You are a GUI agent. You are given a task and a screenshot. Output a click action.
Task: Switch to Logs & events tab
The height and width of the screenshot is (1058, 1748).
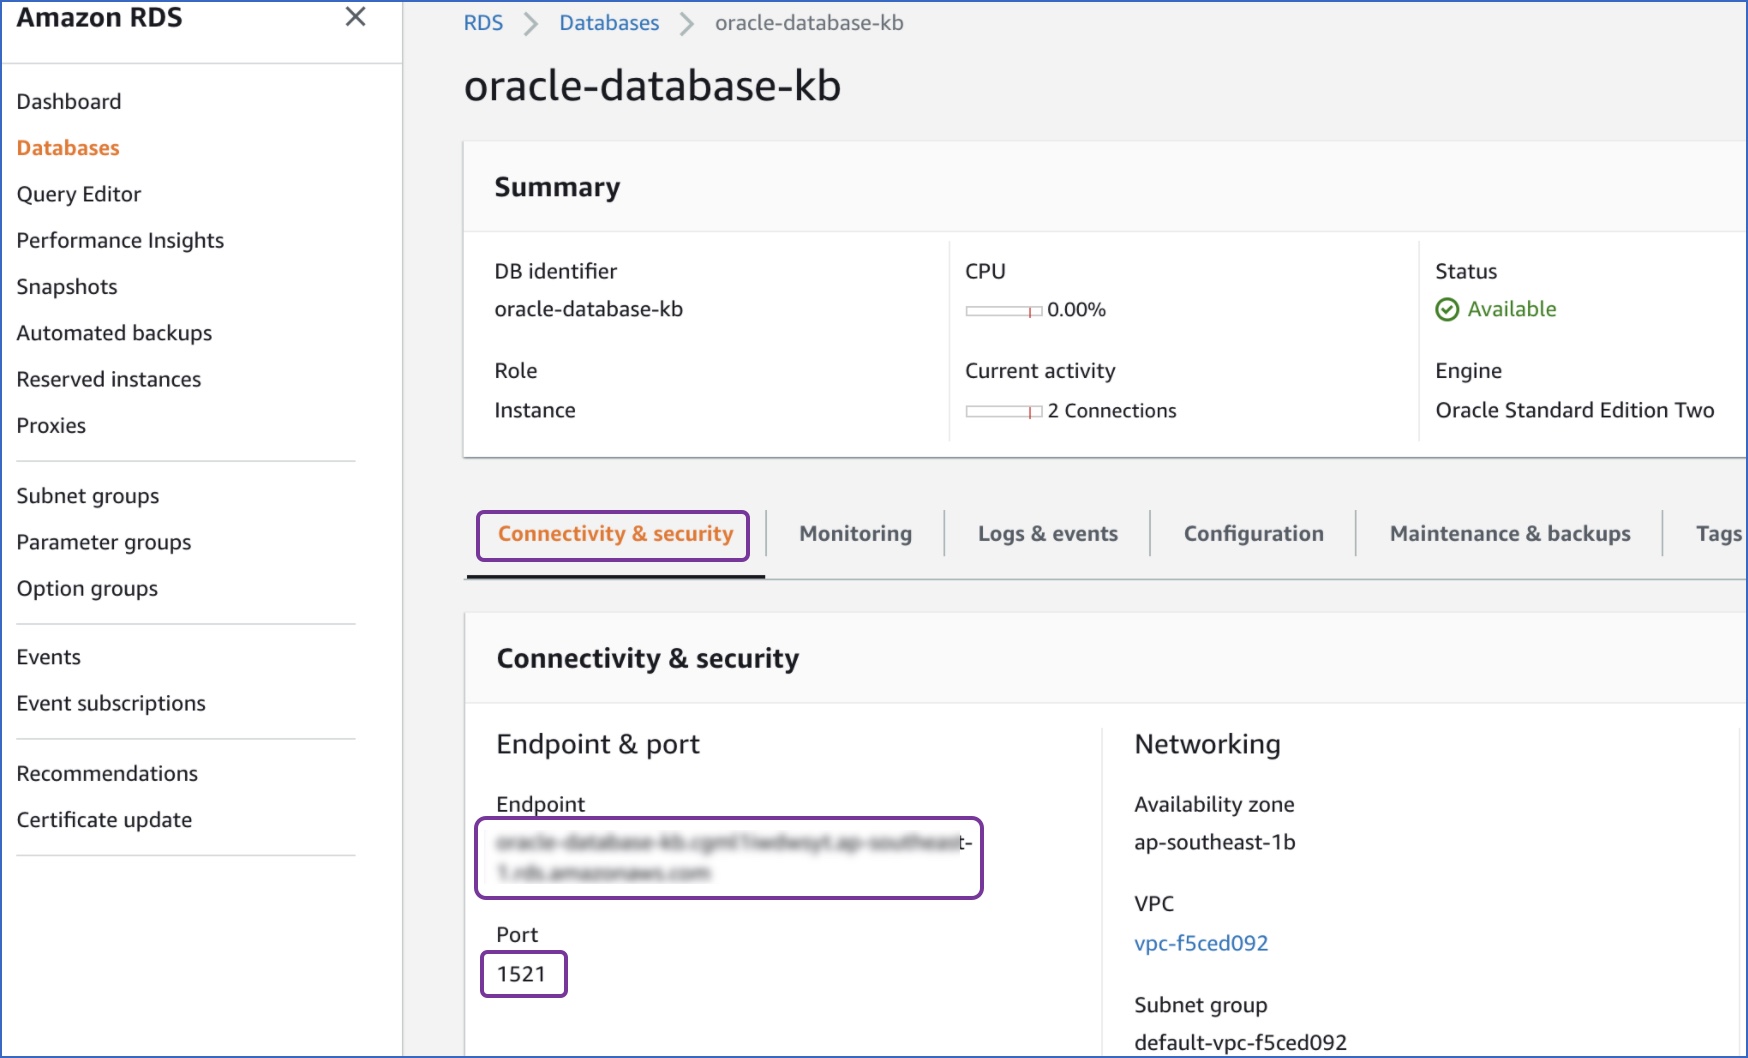coord(1048,534)
